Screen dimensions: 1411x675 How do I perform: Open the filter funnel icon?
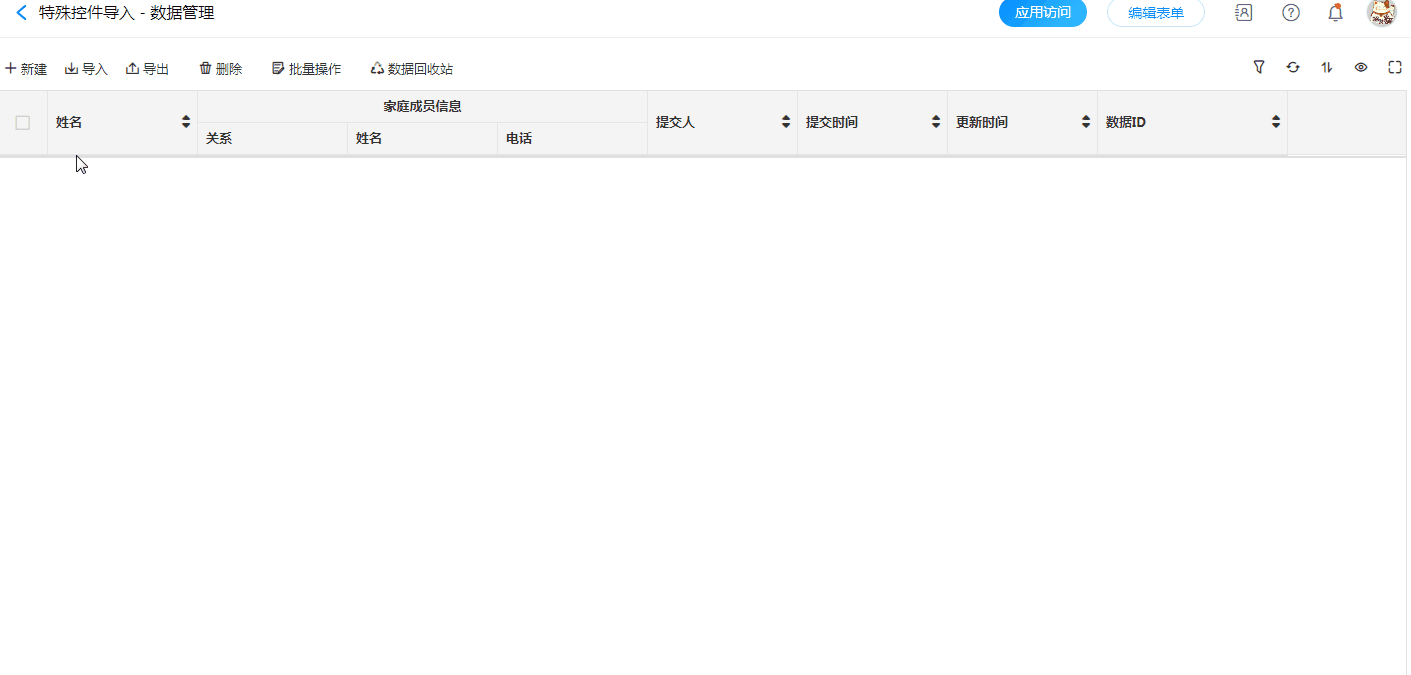pyautogui.click(x=1259, y=67)
